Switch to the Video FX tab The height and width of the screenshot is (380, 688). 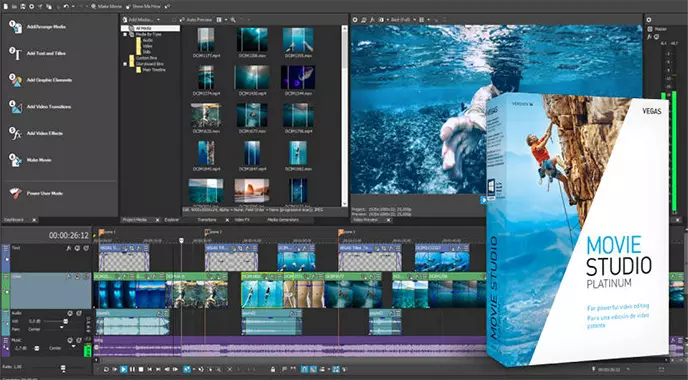tap(242, 219)
